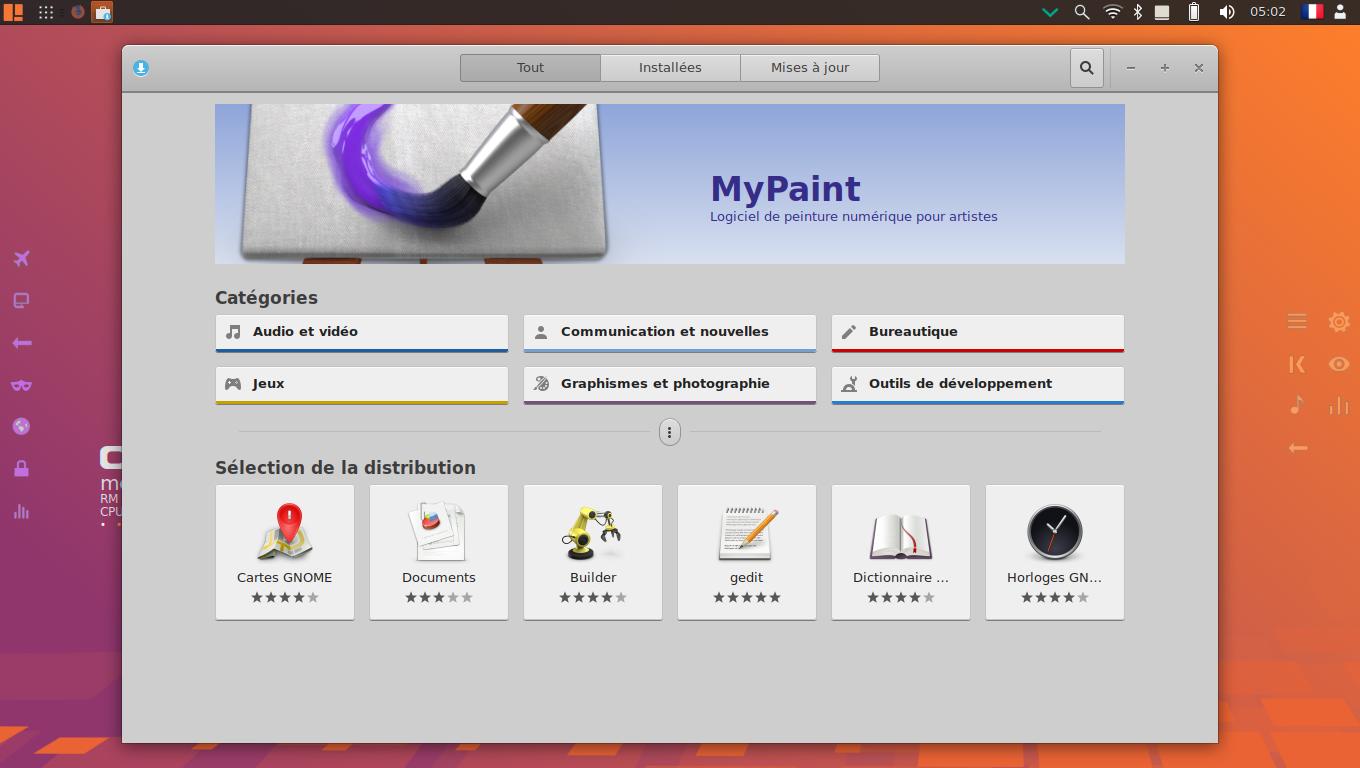Screen dimensions: 1360x768
Task: Click the orange music note icon on the right desktop strip
Action: click(x=1297, y=405)
